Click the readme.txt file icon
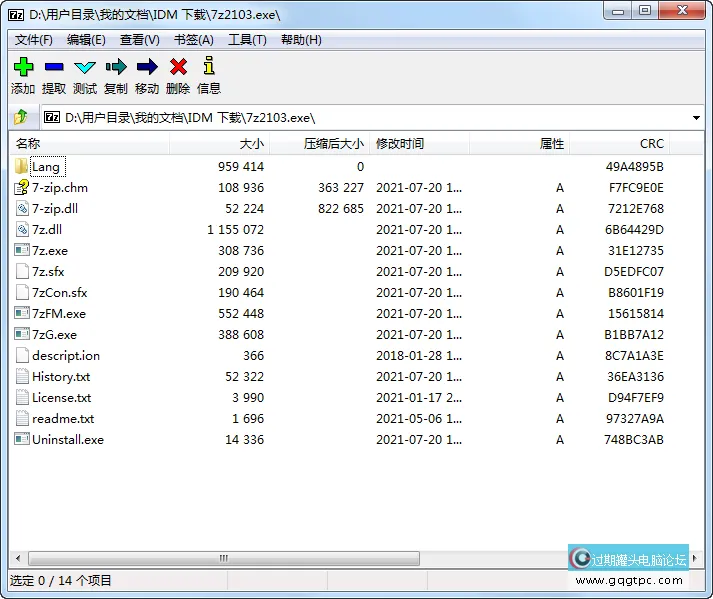Viewport: 713px width, 599px height. 22,418
